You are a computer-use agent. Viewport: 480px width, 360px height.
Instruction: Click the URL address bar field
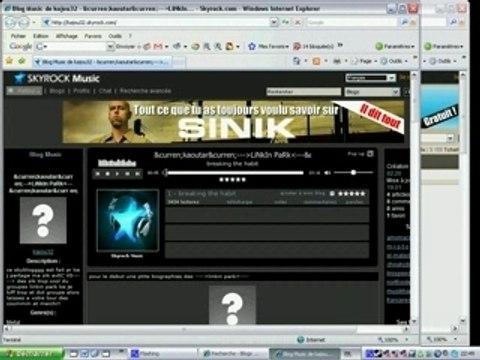pos(157,22)
